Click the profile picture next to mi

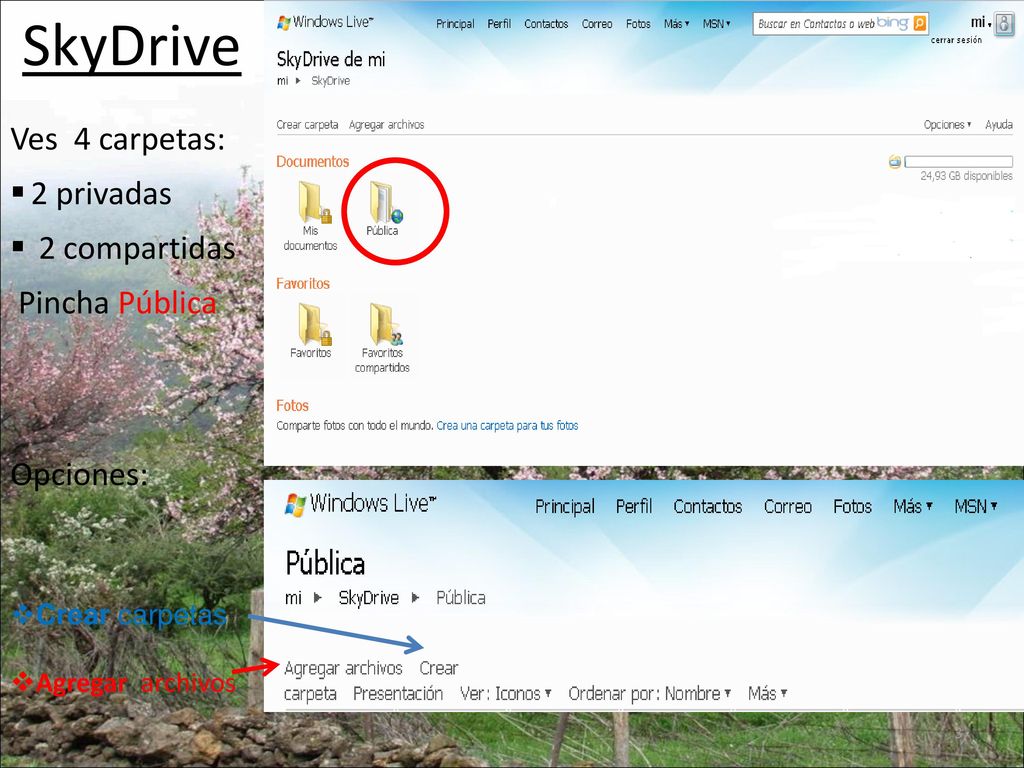pos(1004,25)
